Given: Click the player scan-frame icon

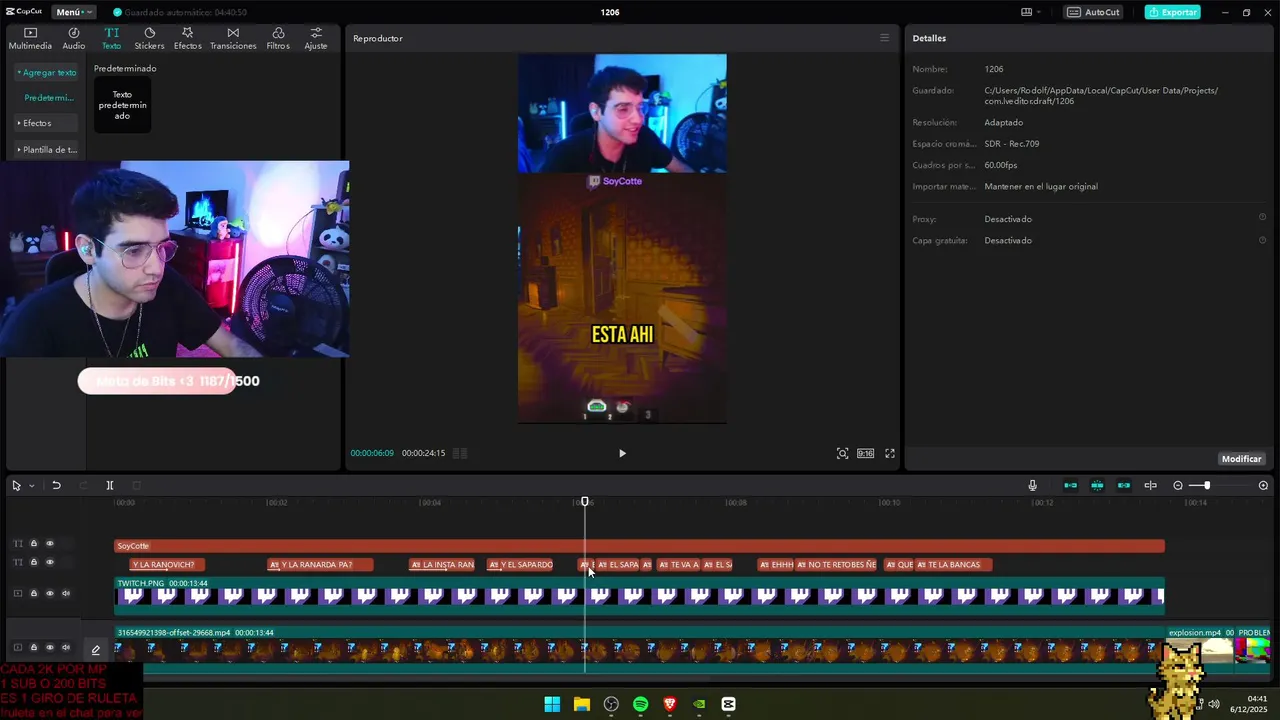Looking at the screenshot, I should pyautogui.click(x=842, y=453).
